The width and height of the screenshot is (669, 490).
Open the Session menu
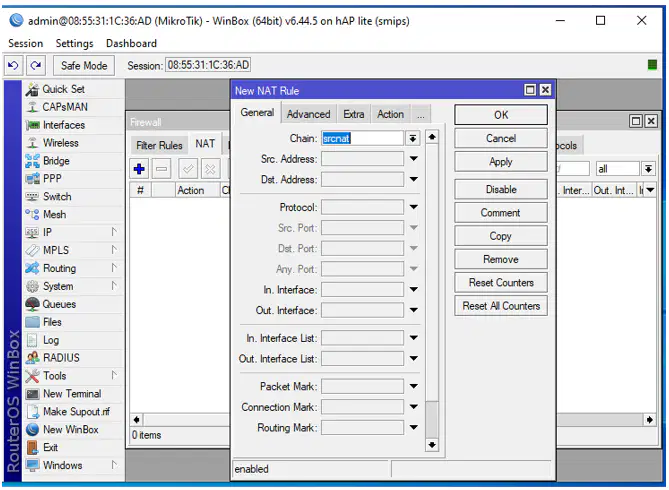[26, 44]
